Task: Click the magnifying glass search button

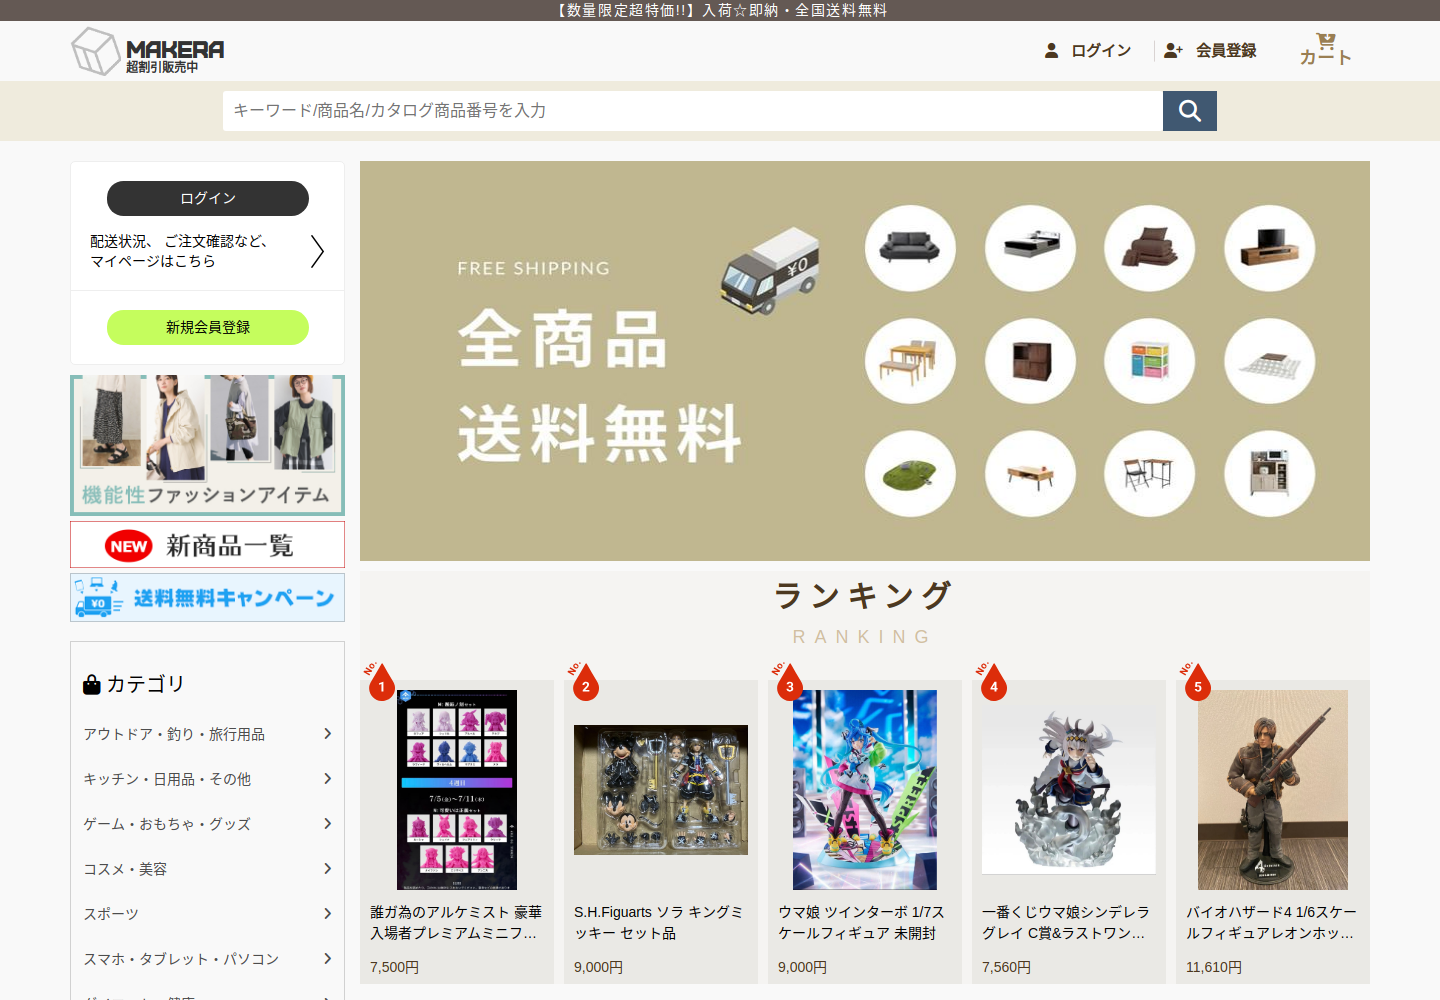Action: click(x=1190, y=111)
